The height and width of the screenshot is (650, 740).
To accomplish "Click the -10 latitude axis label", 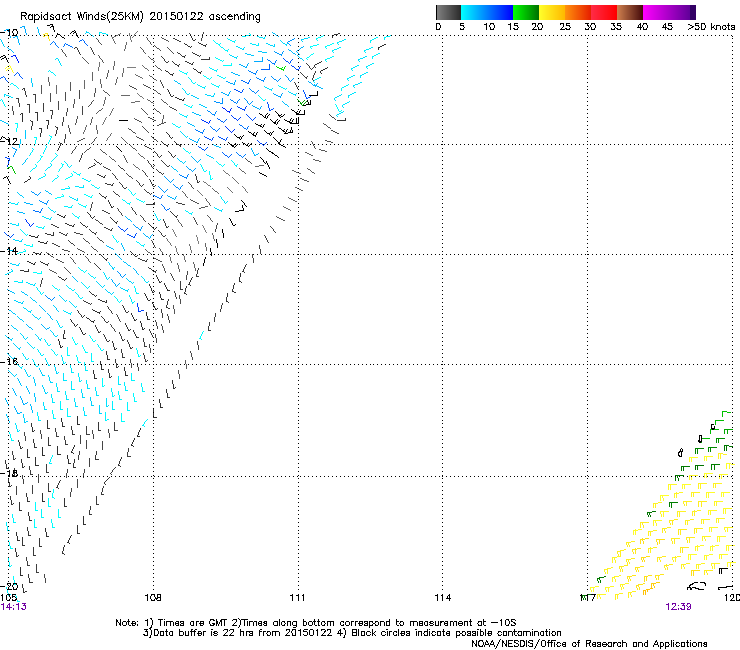I will point(9,33).
